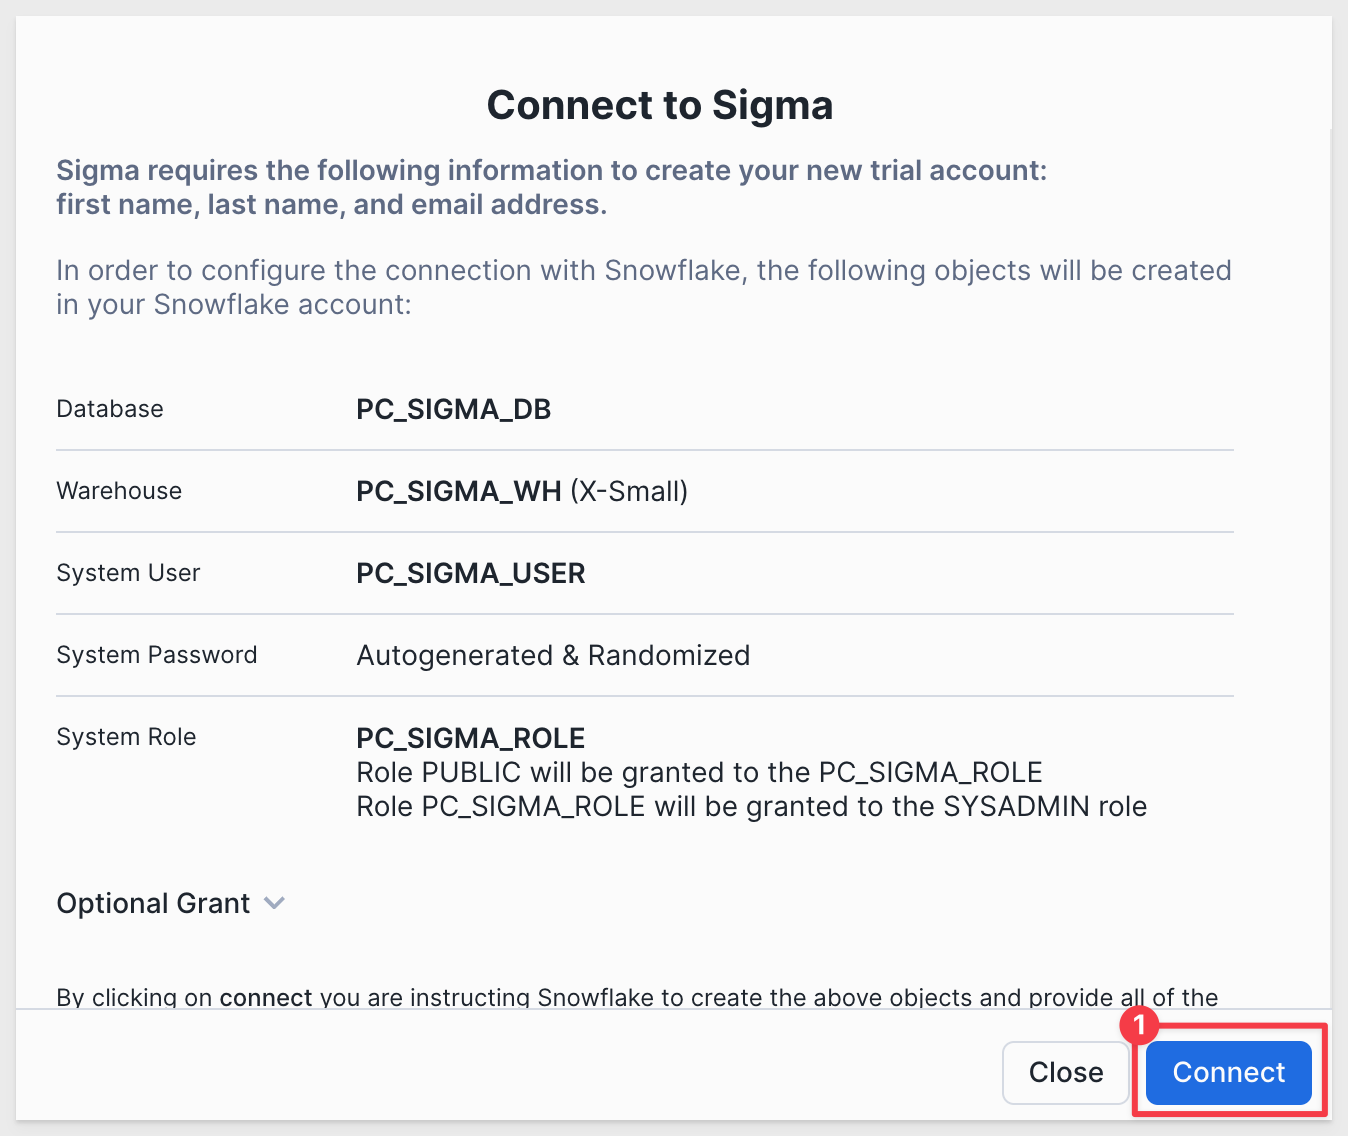Viewport: 1348px width, 1136px height.
Task: Click the red step 1 badge
Action: coord(1138,1024)
